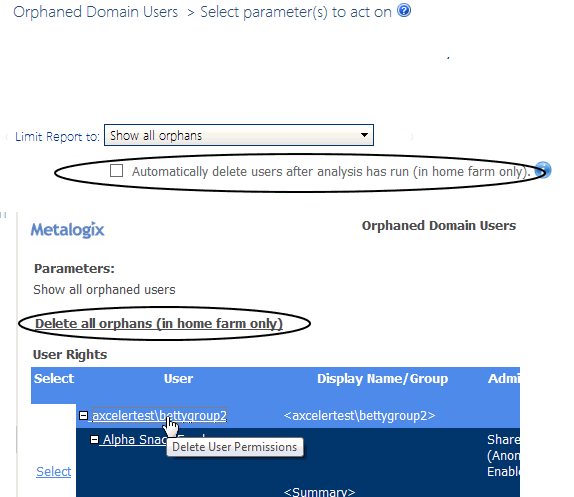Image resolution: width=574 pixels, height=497 pixels.
Task: Click the User Rights heading
Action: tap(70, 355)
